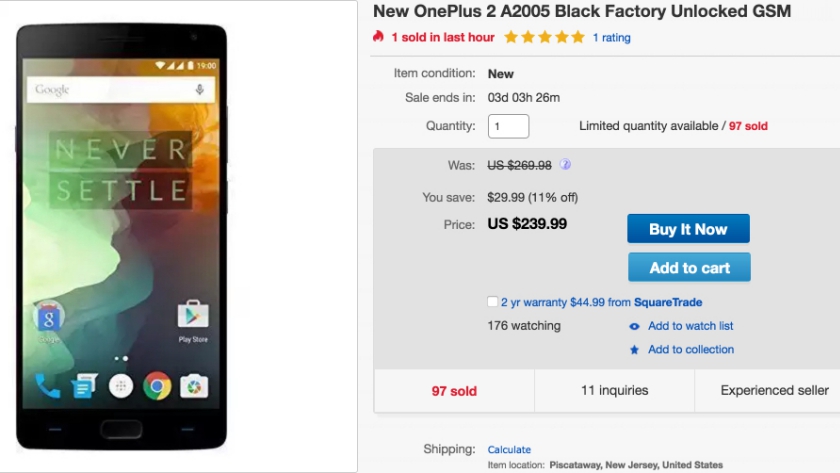Viewport: 840px width, 473px height.
Task: Click the blue phone dialer icon
Action: tap(47, 385)
